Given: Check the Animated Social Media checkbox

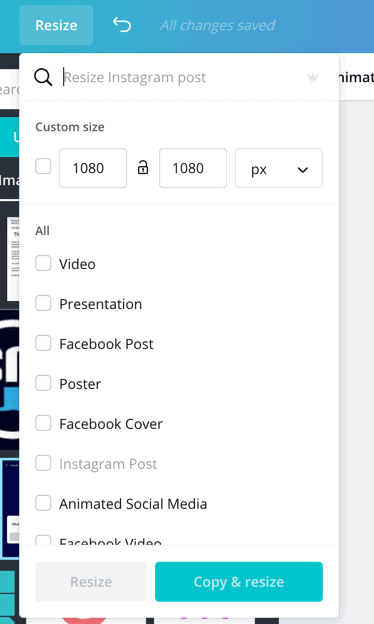Looking at the screenshot, I should [x=43, y=503].
